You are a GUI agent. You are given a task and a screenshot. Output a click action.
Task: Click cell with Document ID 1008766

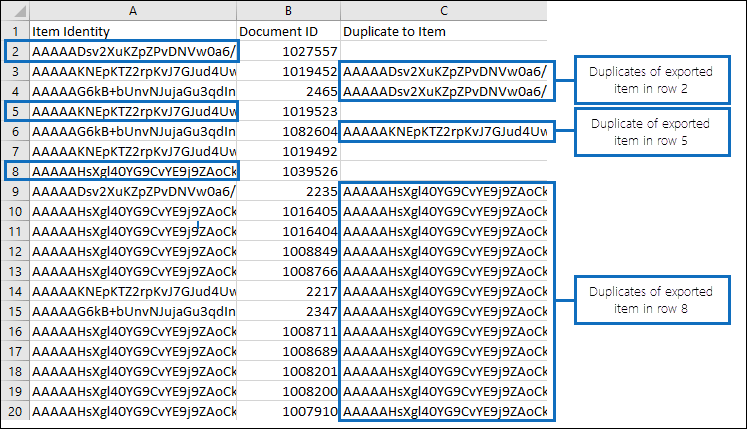[288, 272]
